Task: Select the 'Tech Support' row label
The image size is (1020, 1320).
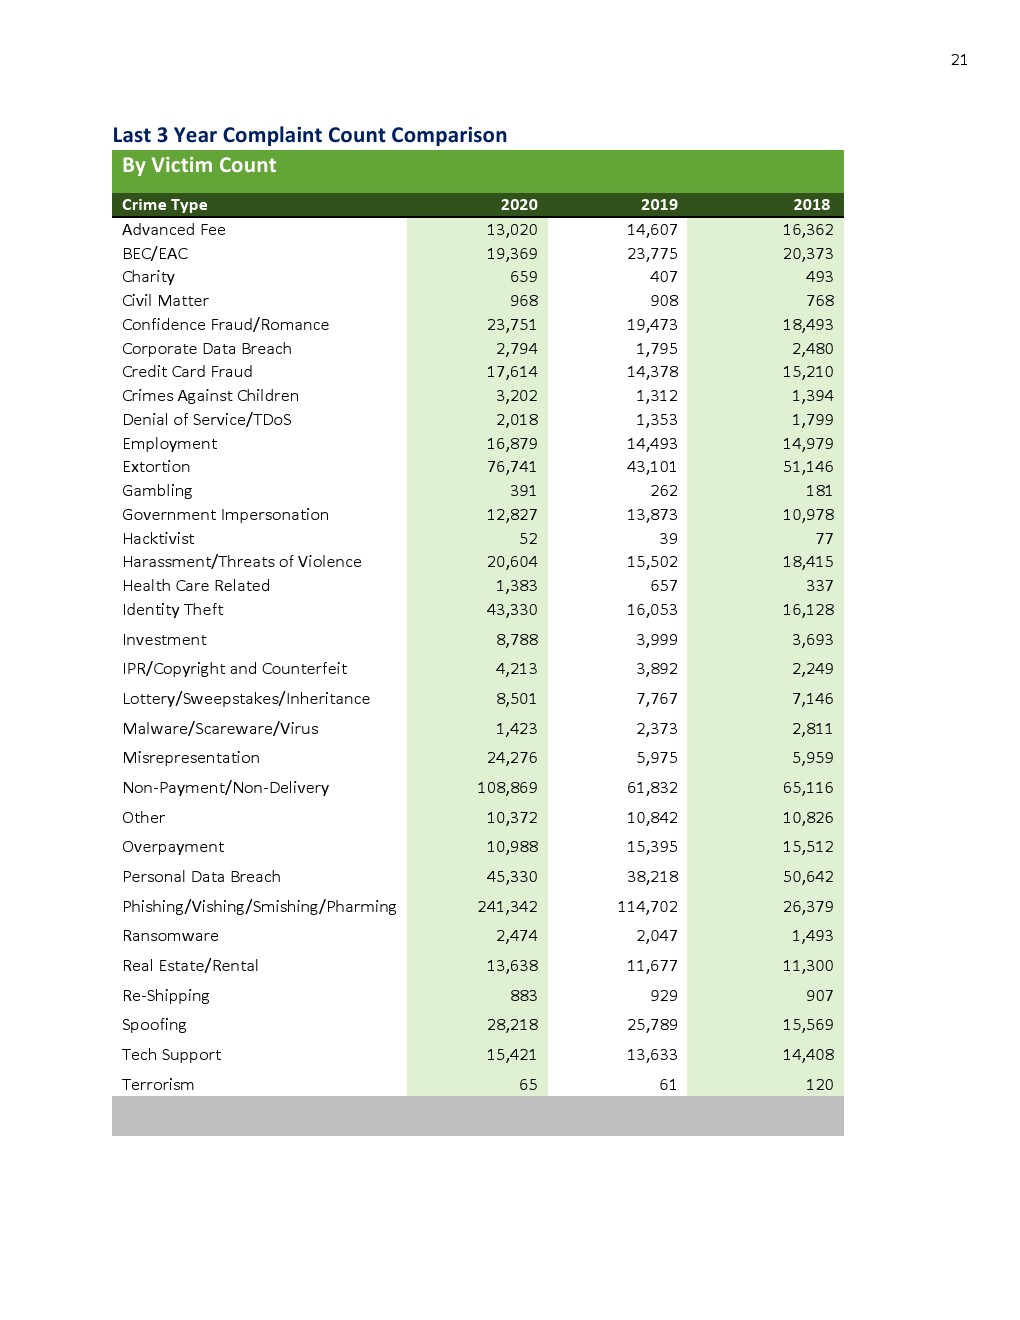Action: 171,1055
